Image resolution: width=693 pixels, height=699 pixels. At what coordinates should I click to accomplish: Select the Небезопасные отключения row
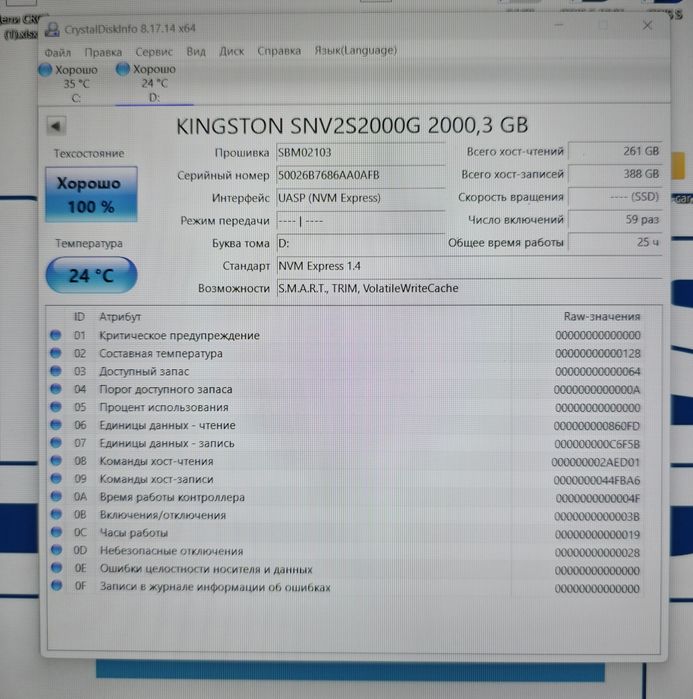click(346, 551)
